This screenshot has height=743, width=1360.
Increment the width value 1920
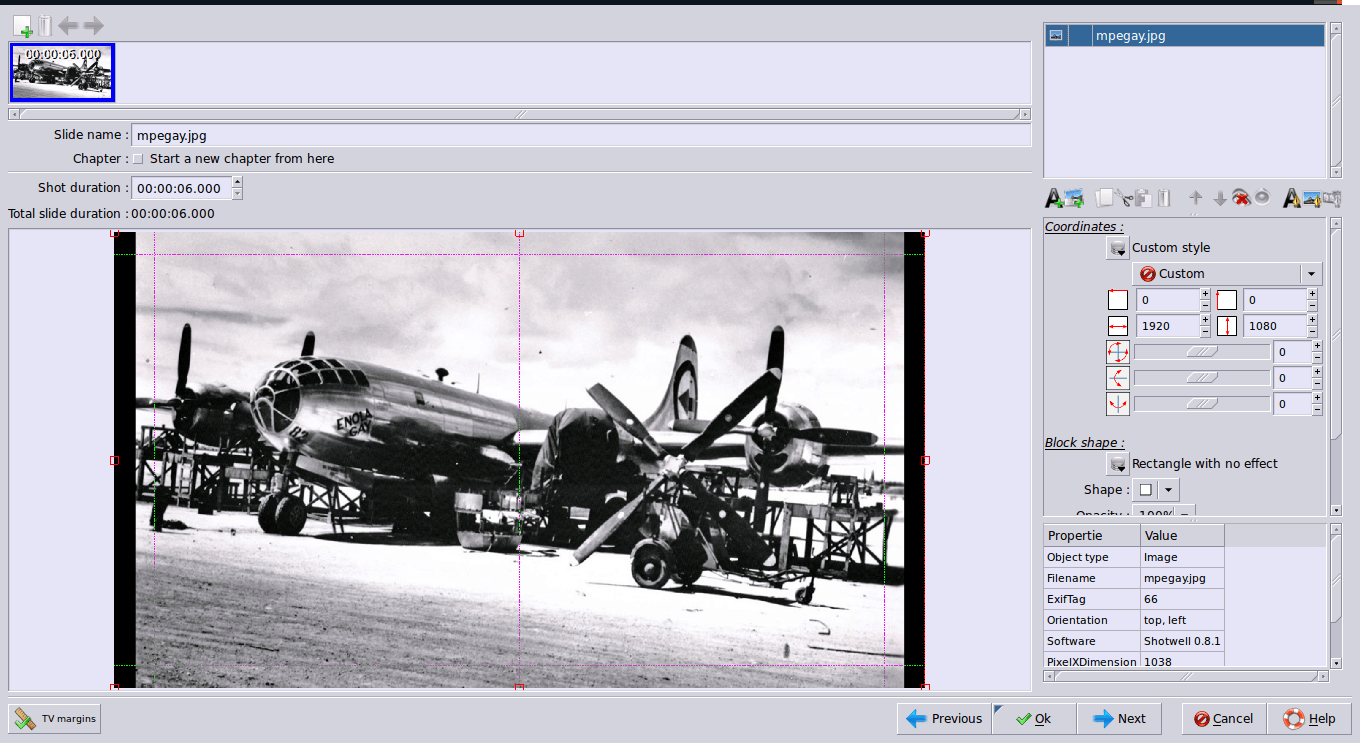coord(1205,320)
